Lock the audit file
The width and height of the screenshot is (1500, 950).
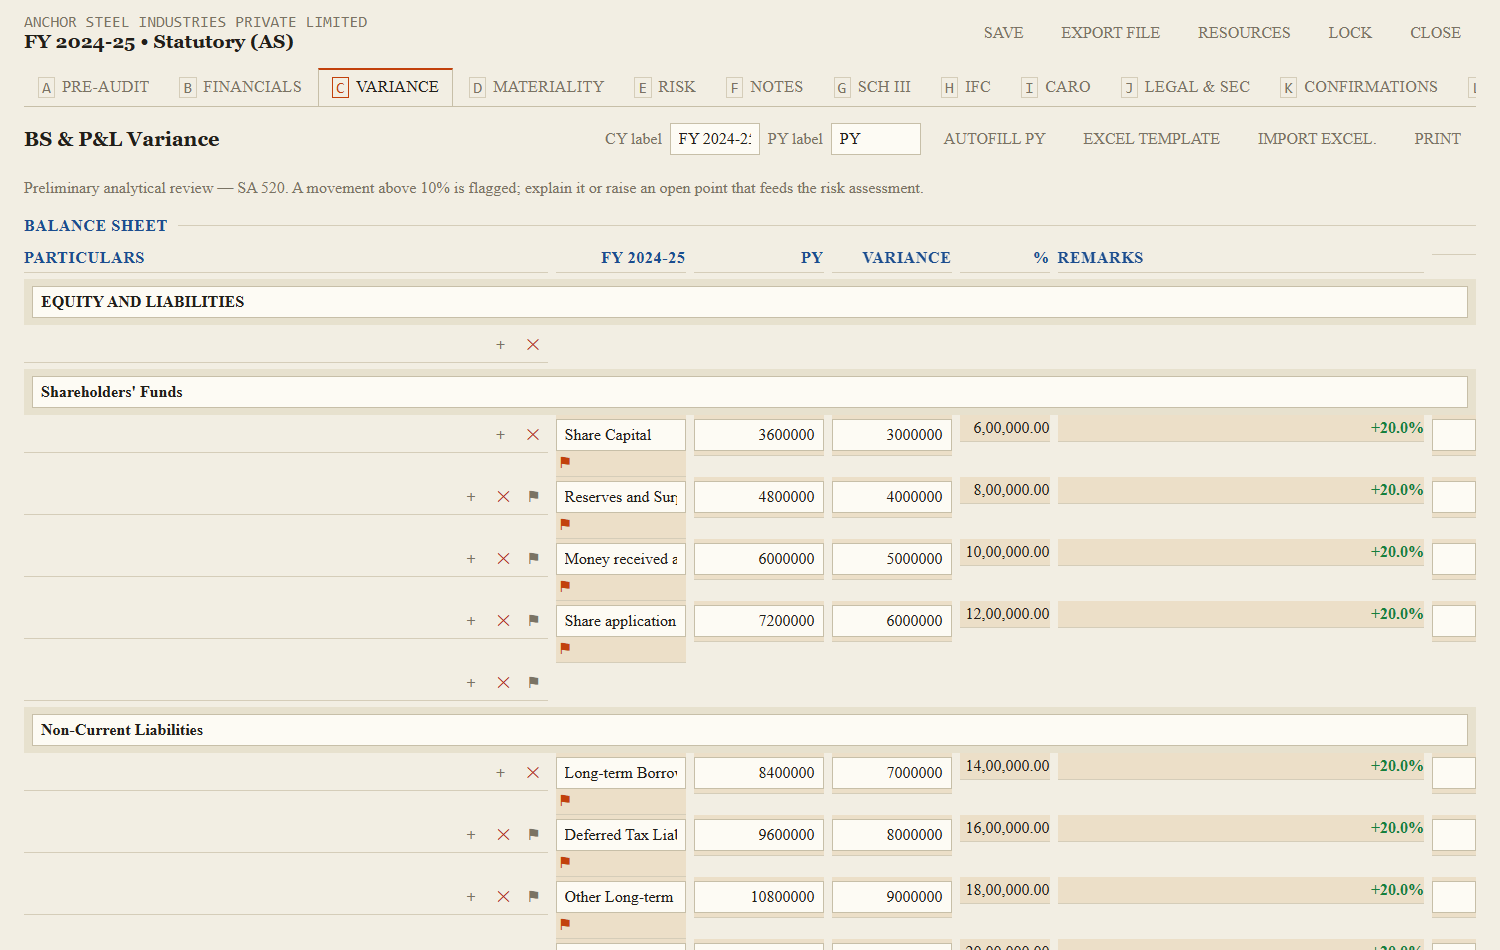(1350, 33)
